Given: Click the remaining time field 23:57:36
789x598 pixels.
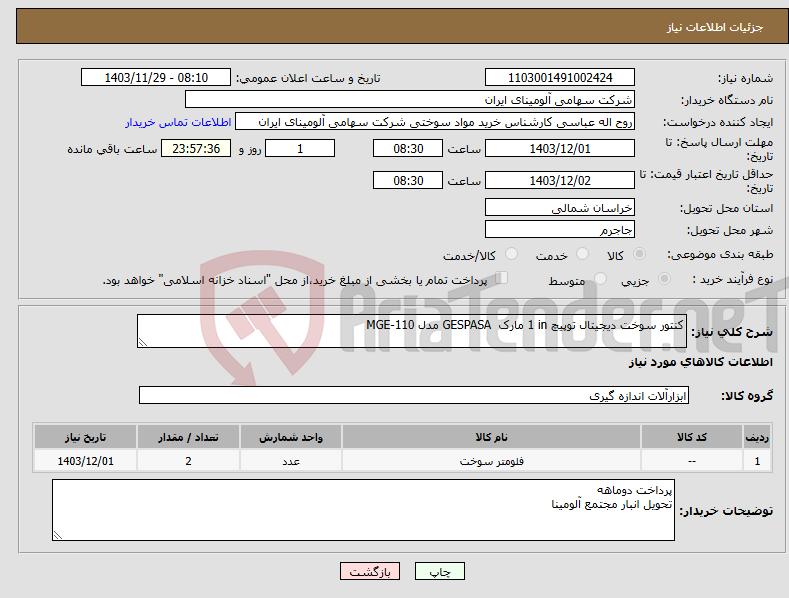Looking at the screenshot, I should pos(196,148).
